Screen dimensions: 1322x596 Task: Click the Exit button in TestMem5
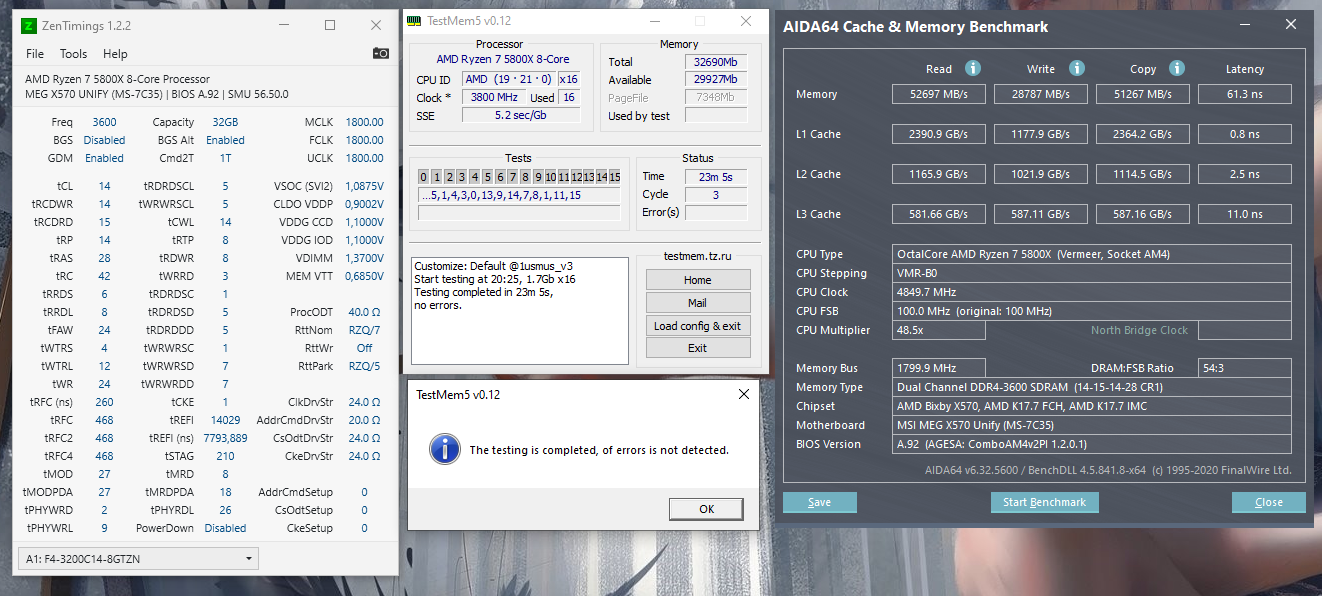coord(698,348)
